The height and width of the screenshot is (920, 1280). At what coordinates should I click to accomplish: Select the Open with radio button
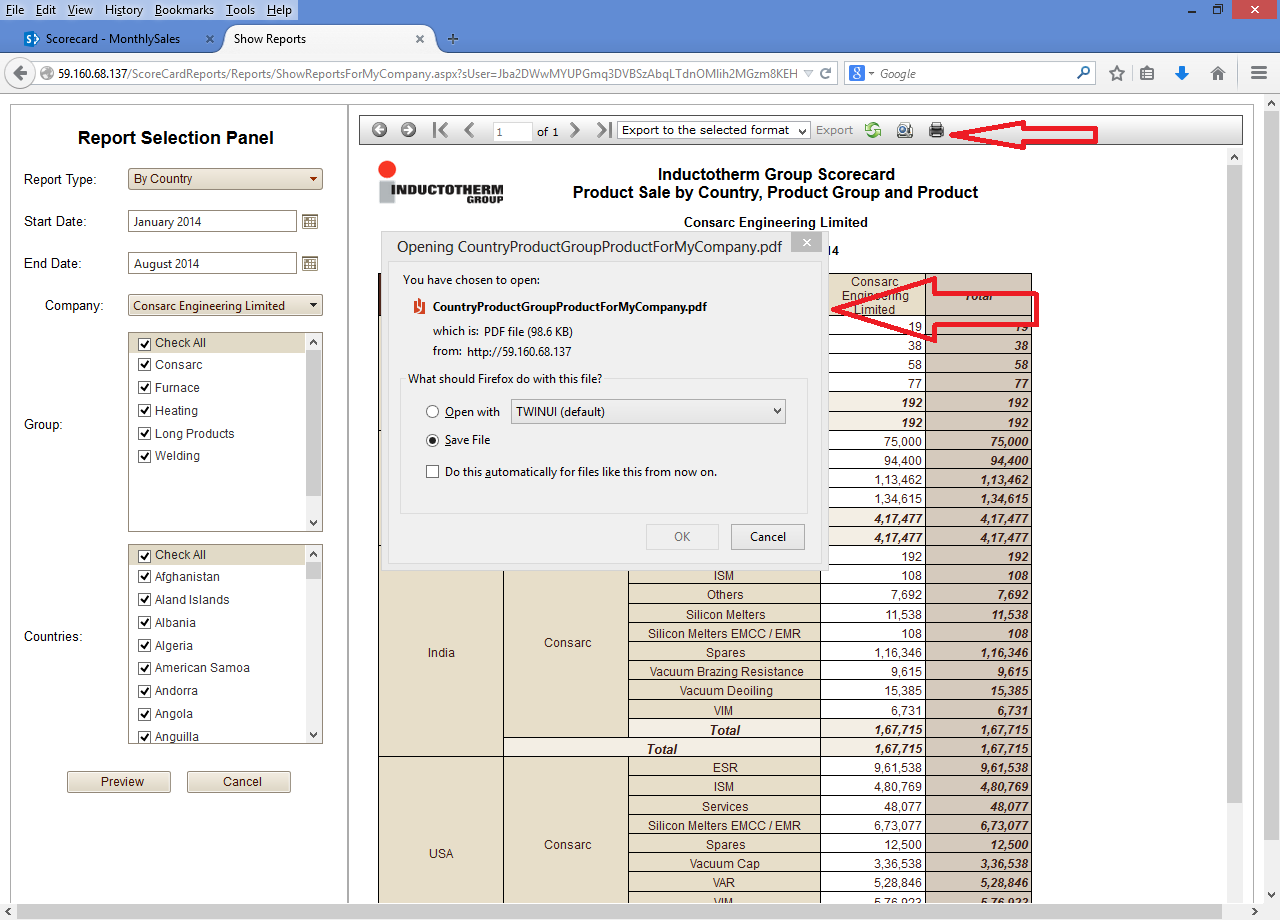point(432,412)
